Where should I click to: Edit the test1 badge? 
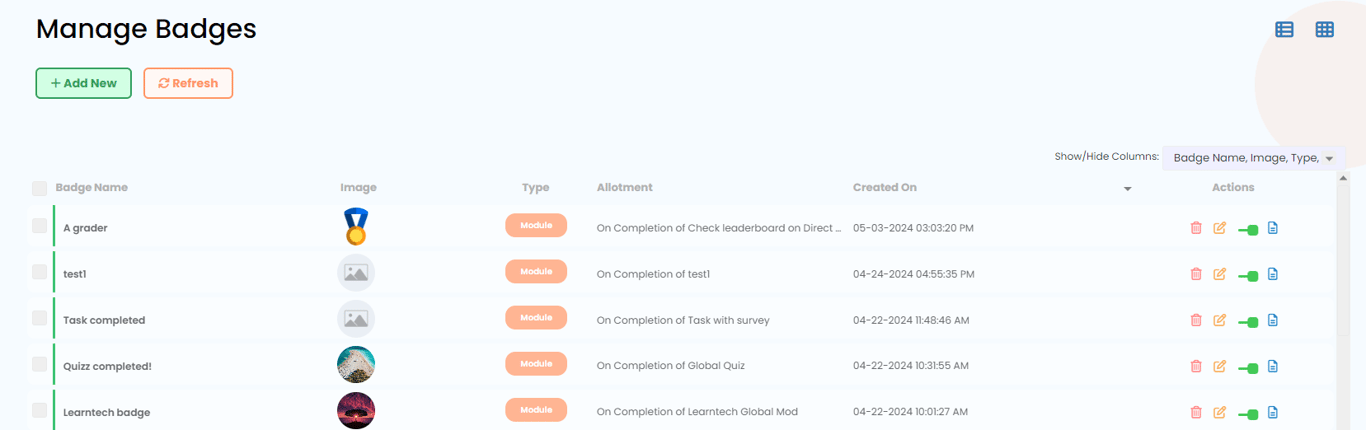[1219, 274]
